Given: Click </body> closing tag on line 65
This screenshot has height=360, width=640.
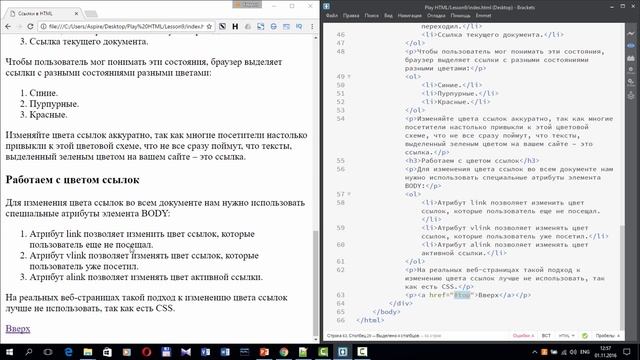Looking at the screenshot, I should pos(386,312).
